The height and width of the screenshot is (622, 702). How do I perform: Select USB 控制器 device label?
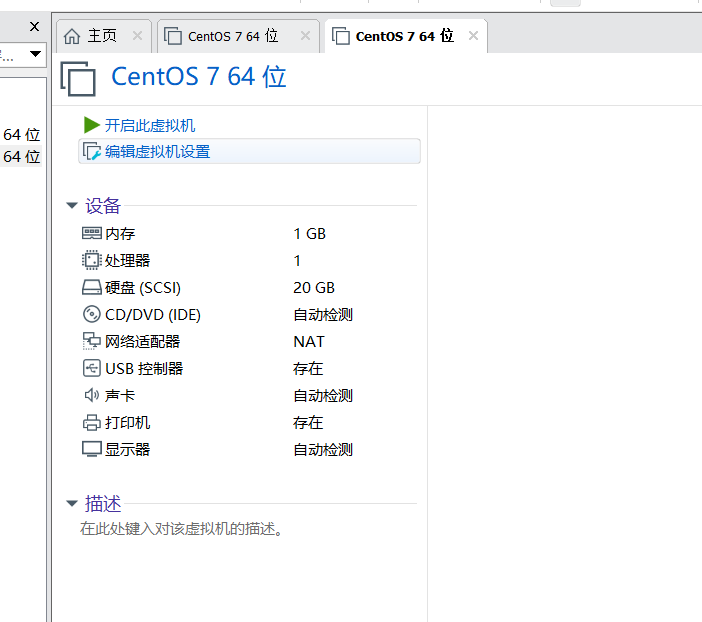pos(144,369)
